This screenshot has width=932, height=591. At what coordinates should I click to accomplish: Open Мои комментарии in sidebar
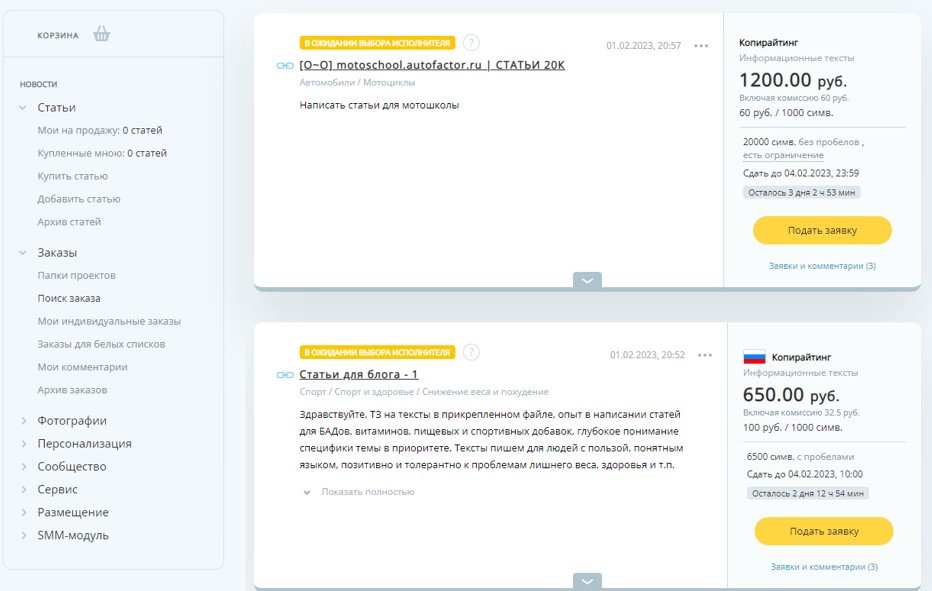(x=83, y=367)
